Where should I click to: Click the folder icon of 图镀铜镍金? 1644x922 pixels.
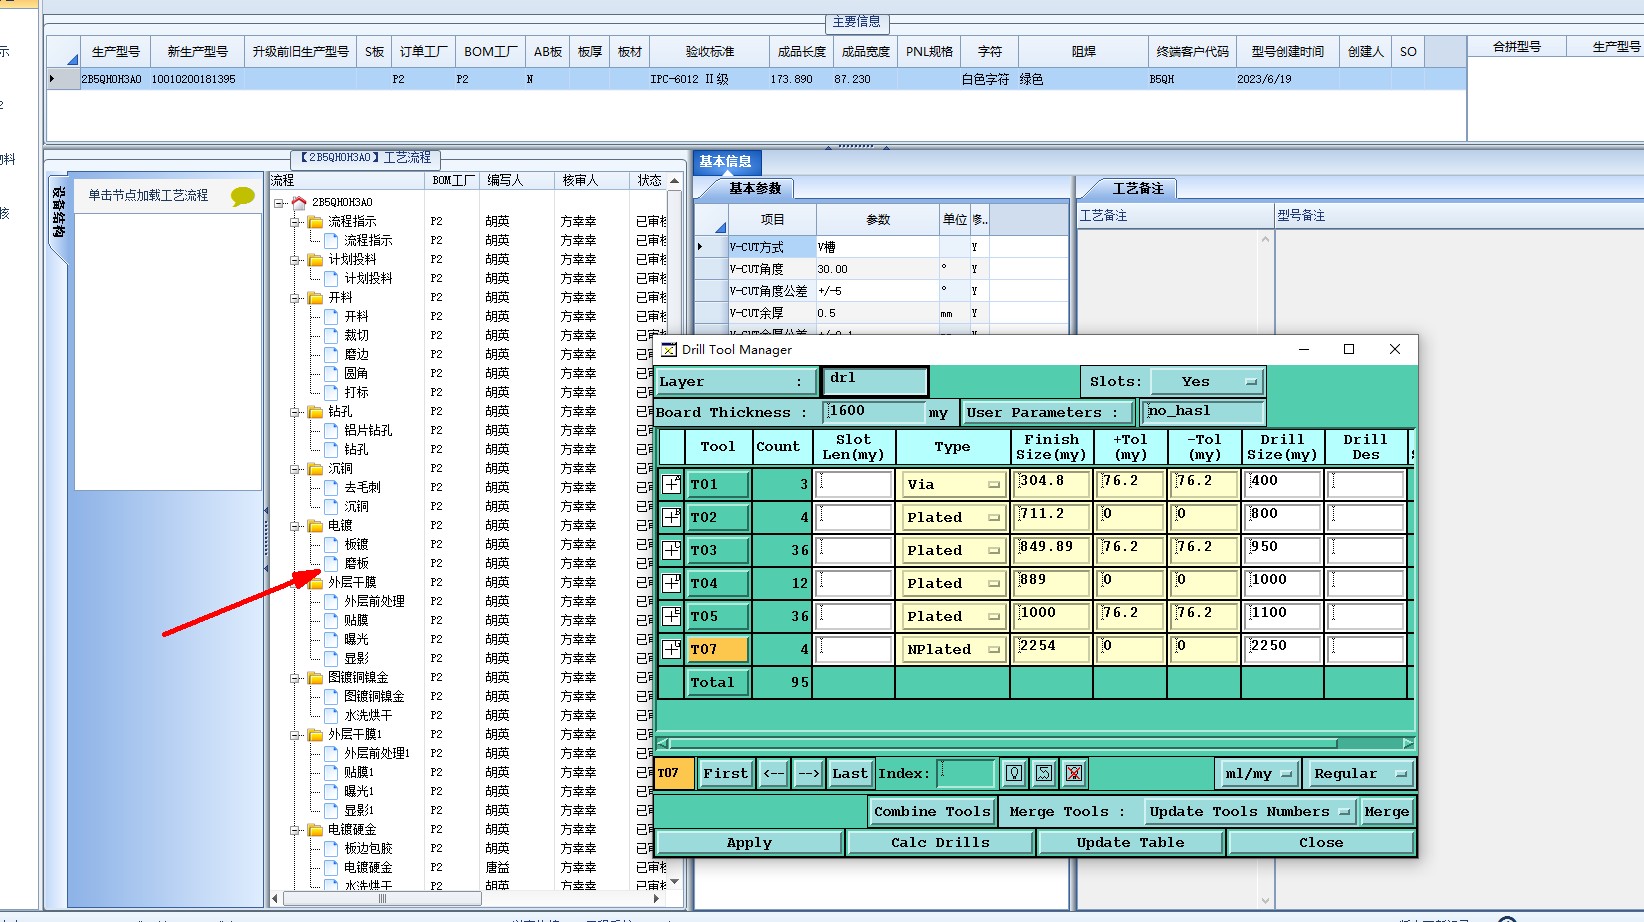point(316,678)
